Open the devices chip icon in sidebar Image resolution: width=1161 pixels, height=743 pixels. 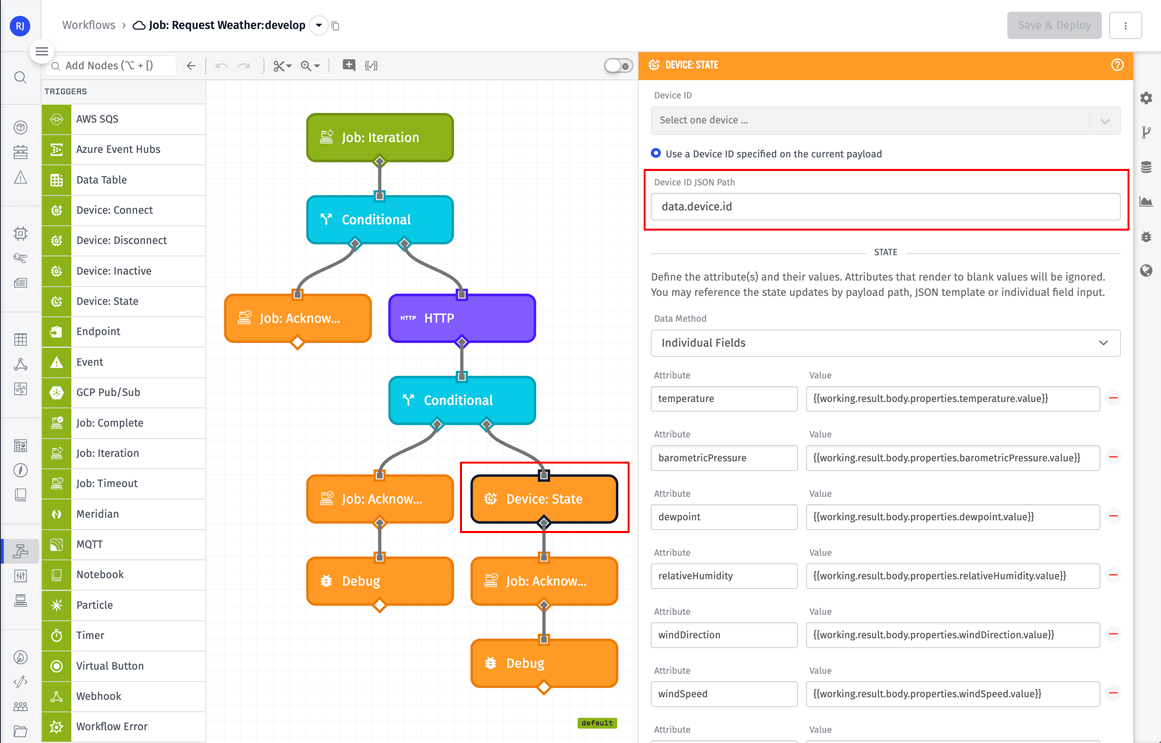[21, 233]
